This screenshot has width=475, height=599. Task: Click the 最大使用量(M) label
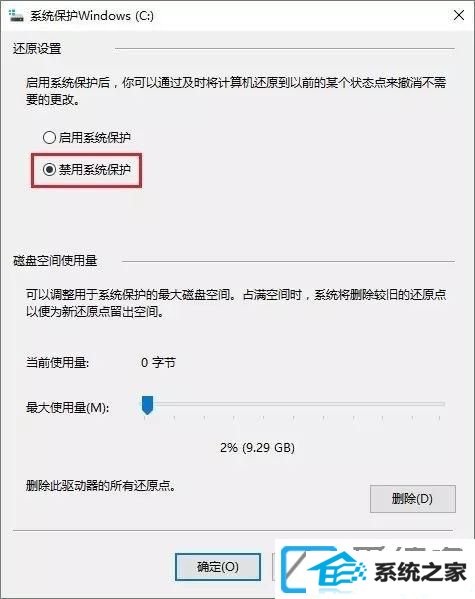67,407
